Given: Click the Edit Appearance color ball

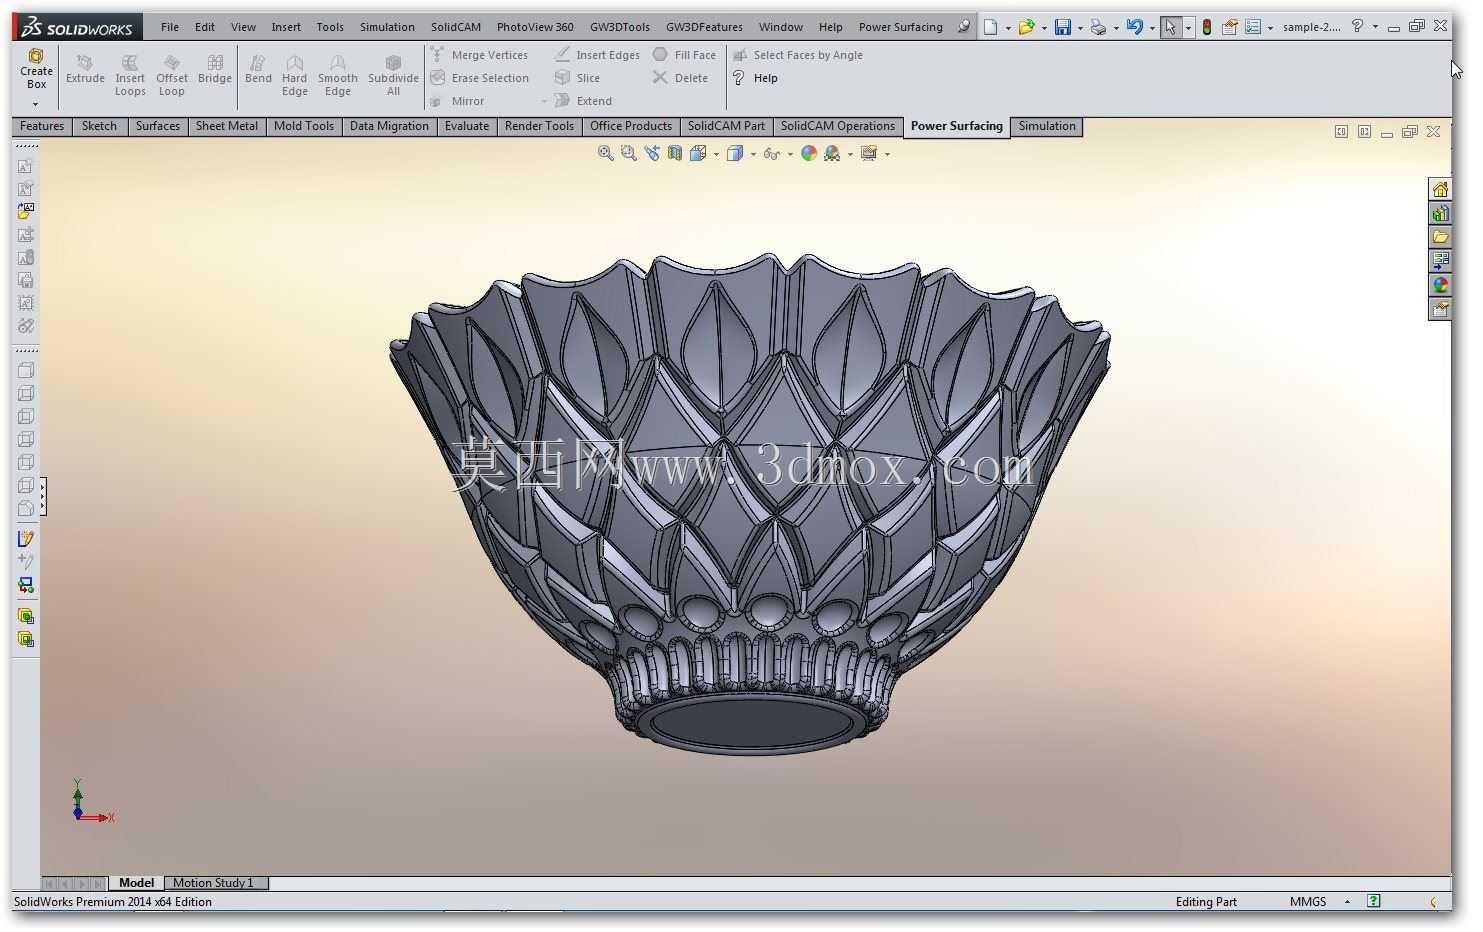Looking at the screenshot, I should pyautogui.click(x=809, y=153).
